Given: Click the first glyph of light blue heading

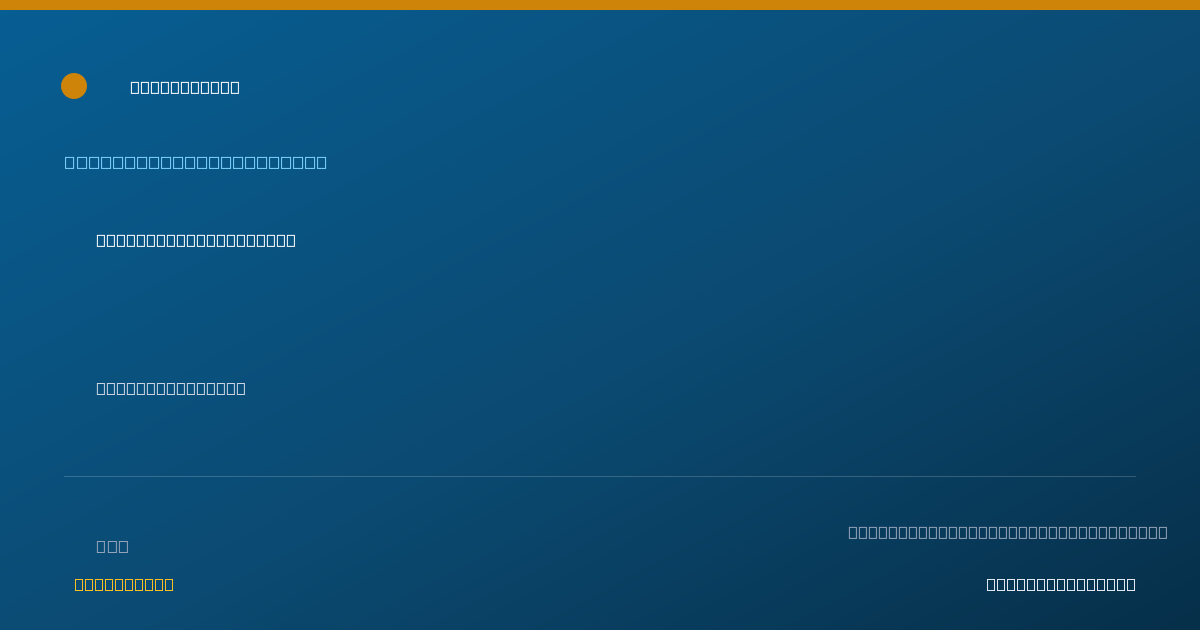Looking at the screenshot, I should [x=70, y=162].
